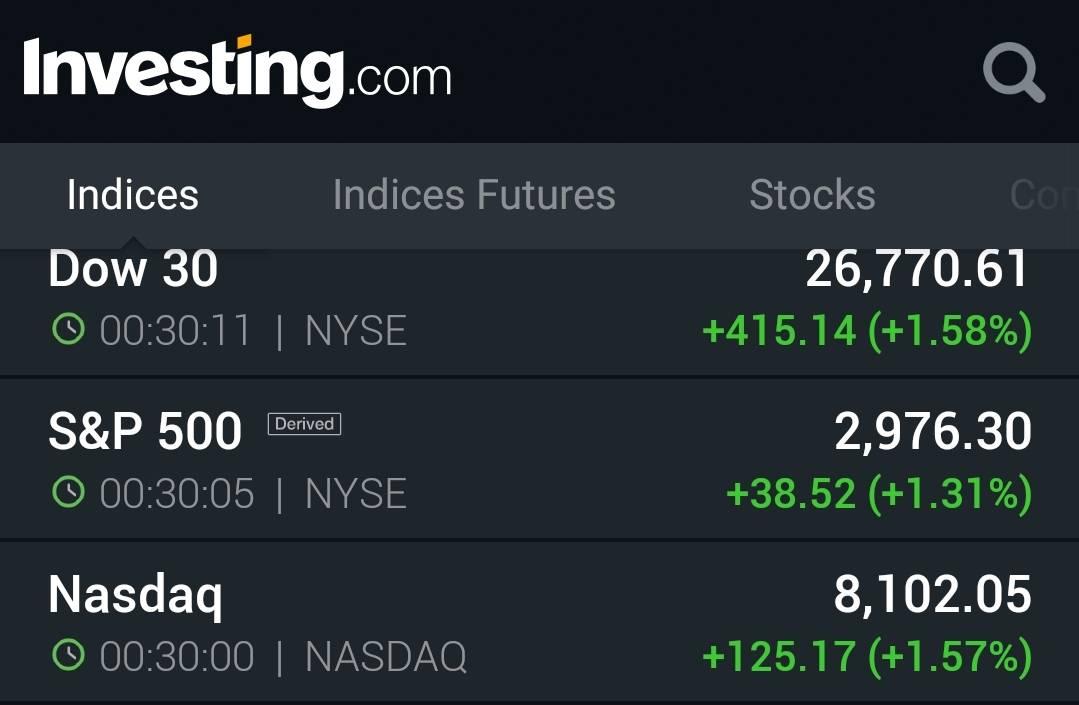The image size is (1079, 705).
Task: Tap S&P 500 change +38.52 (+1.31%)
Action: (x=878, y=494)
